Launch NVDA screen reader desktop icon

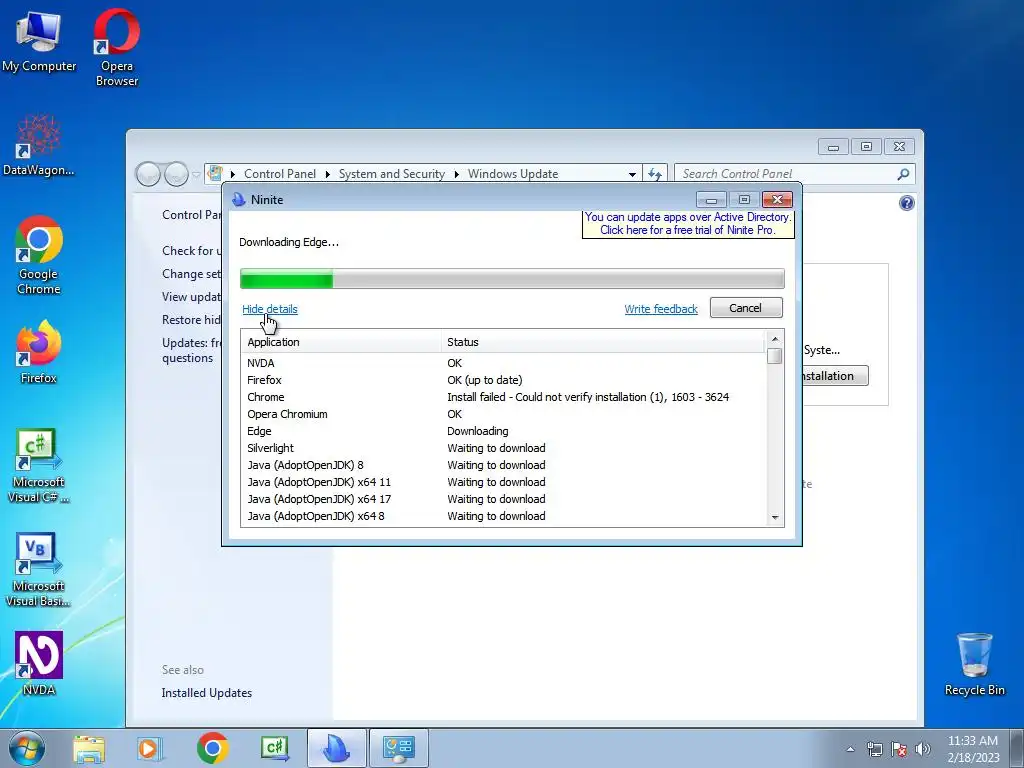(39, 663)
